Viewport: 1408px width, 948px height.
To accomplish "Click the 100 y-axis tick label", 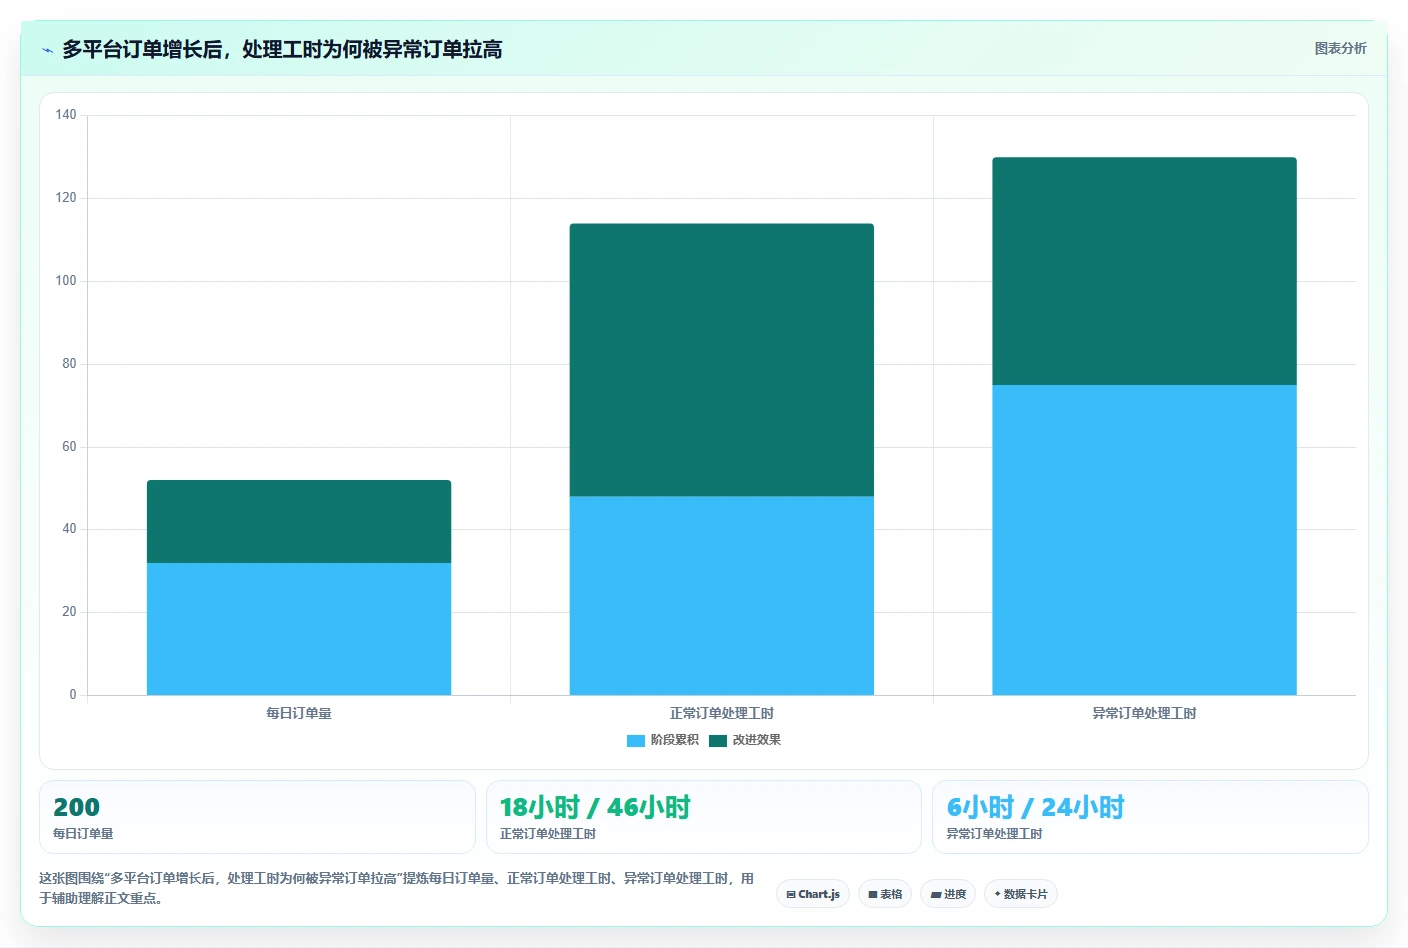I will coord(66,281).
